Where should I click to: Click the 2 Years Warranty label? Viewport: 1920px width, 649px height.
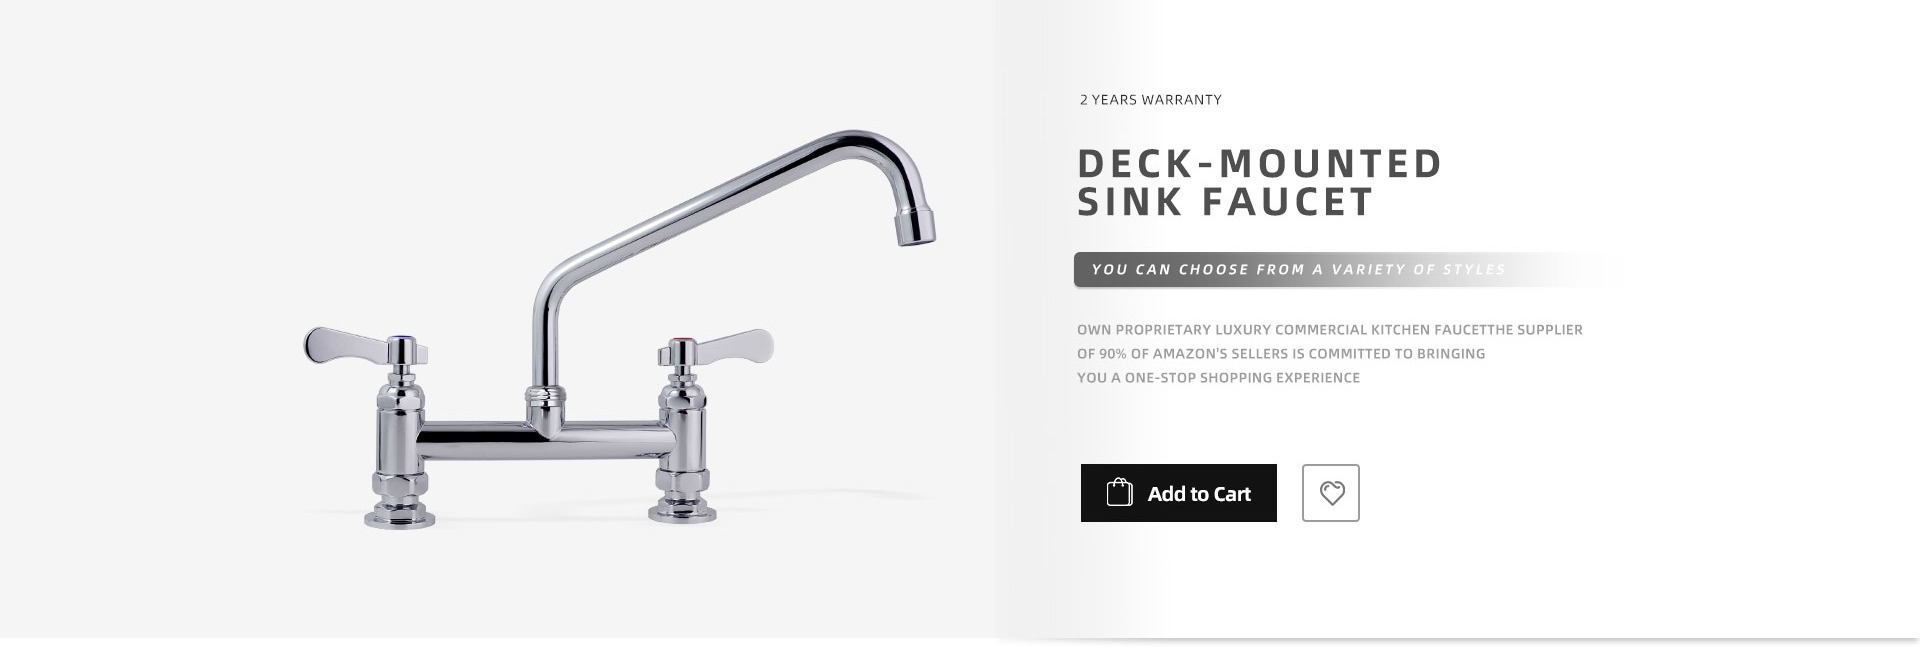(1151, 100)
